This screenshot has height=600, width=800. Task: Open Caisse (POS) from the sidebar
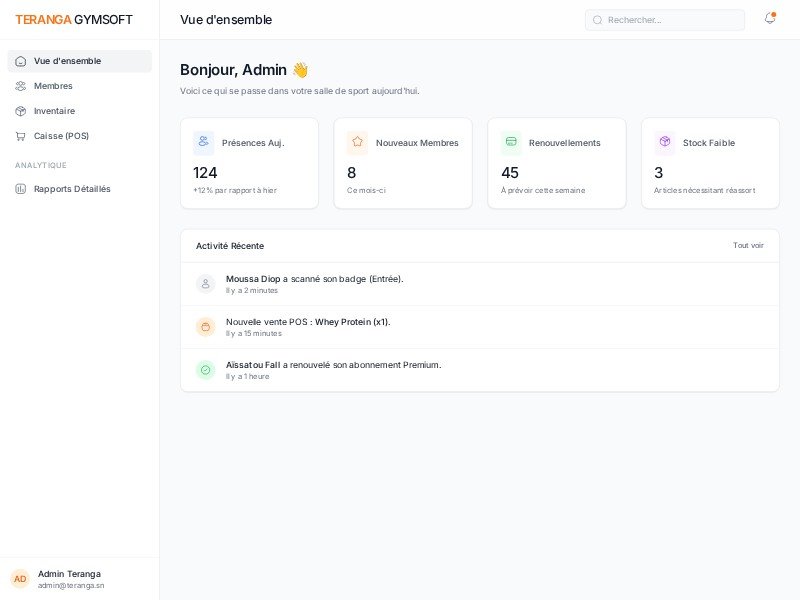click(x=61, y=136)
